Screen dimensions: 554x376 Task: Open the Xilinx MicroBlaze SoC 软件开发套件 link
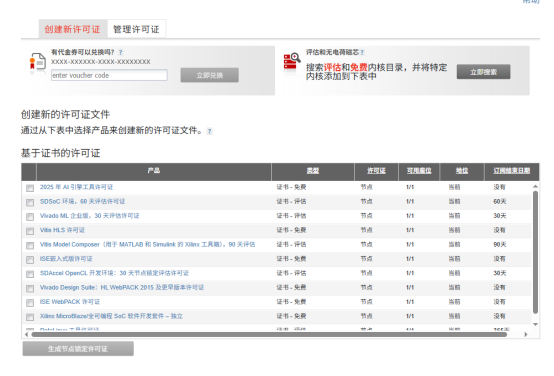click(111, 316)
